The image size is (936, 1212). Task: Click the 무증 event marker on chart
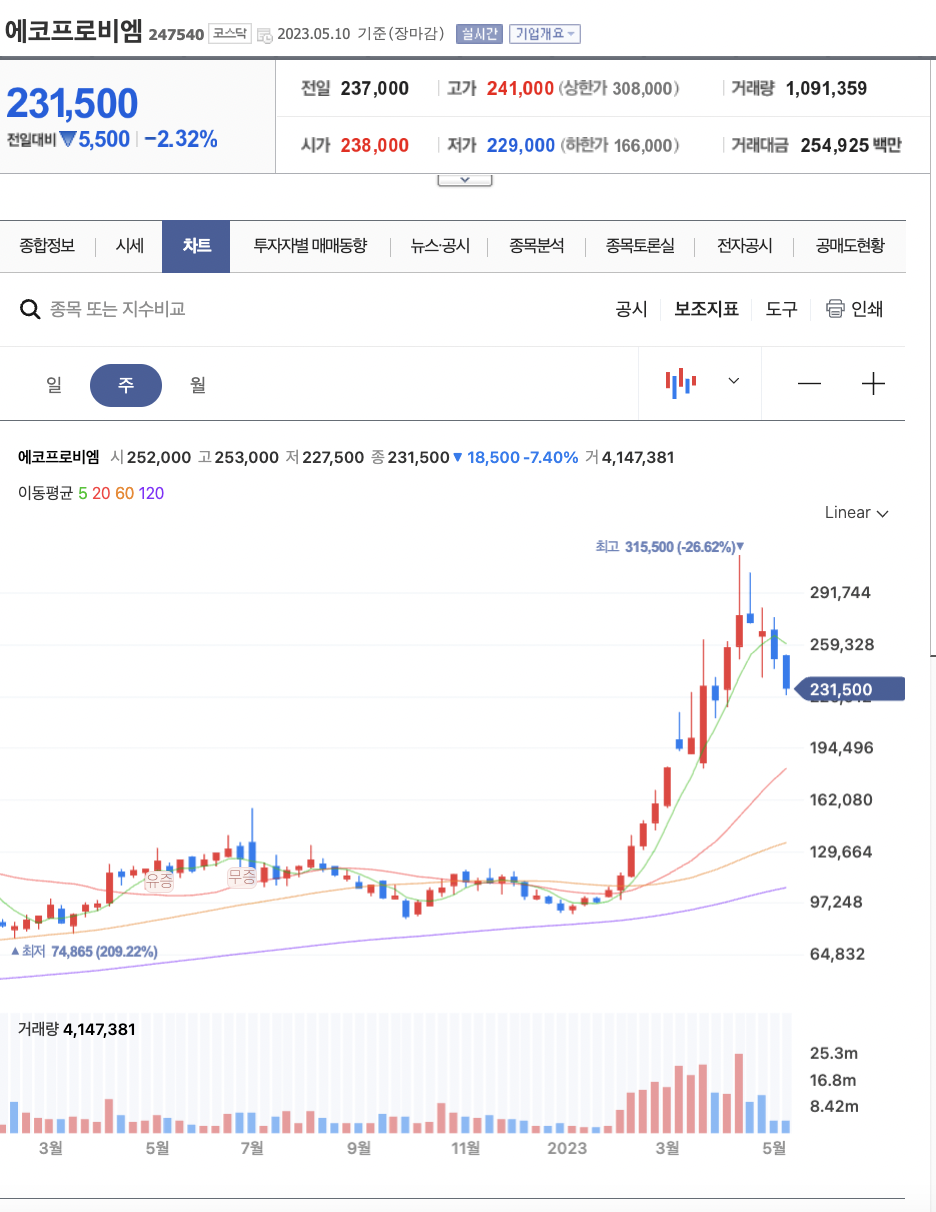click(x=241, y=877)
